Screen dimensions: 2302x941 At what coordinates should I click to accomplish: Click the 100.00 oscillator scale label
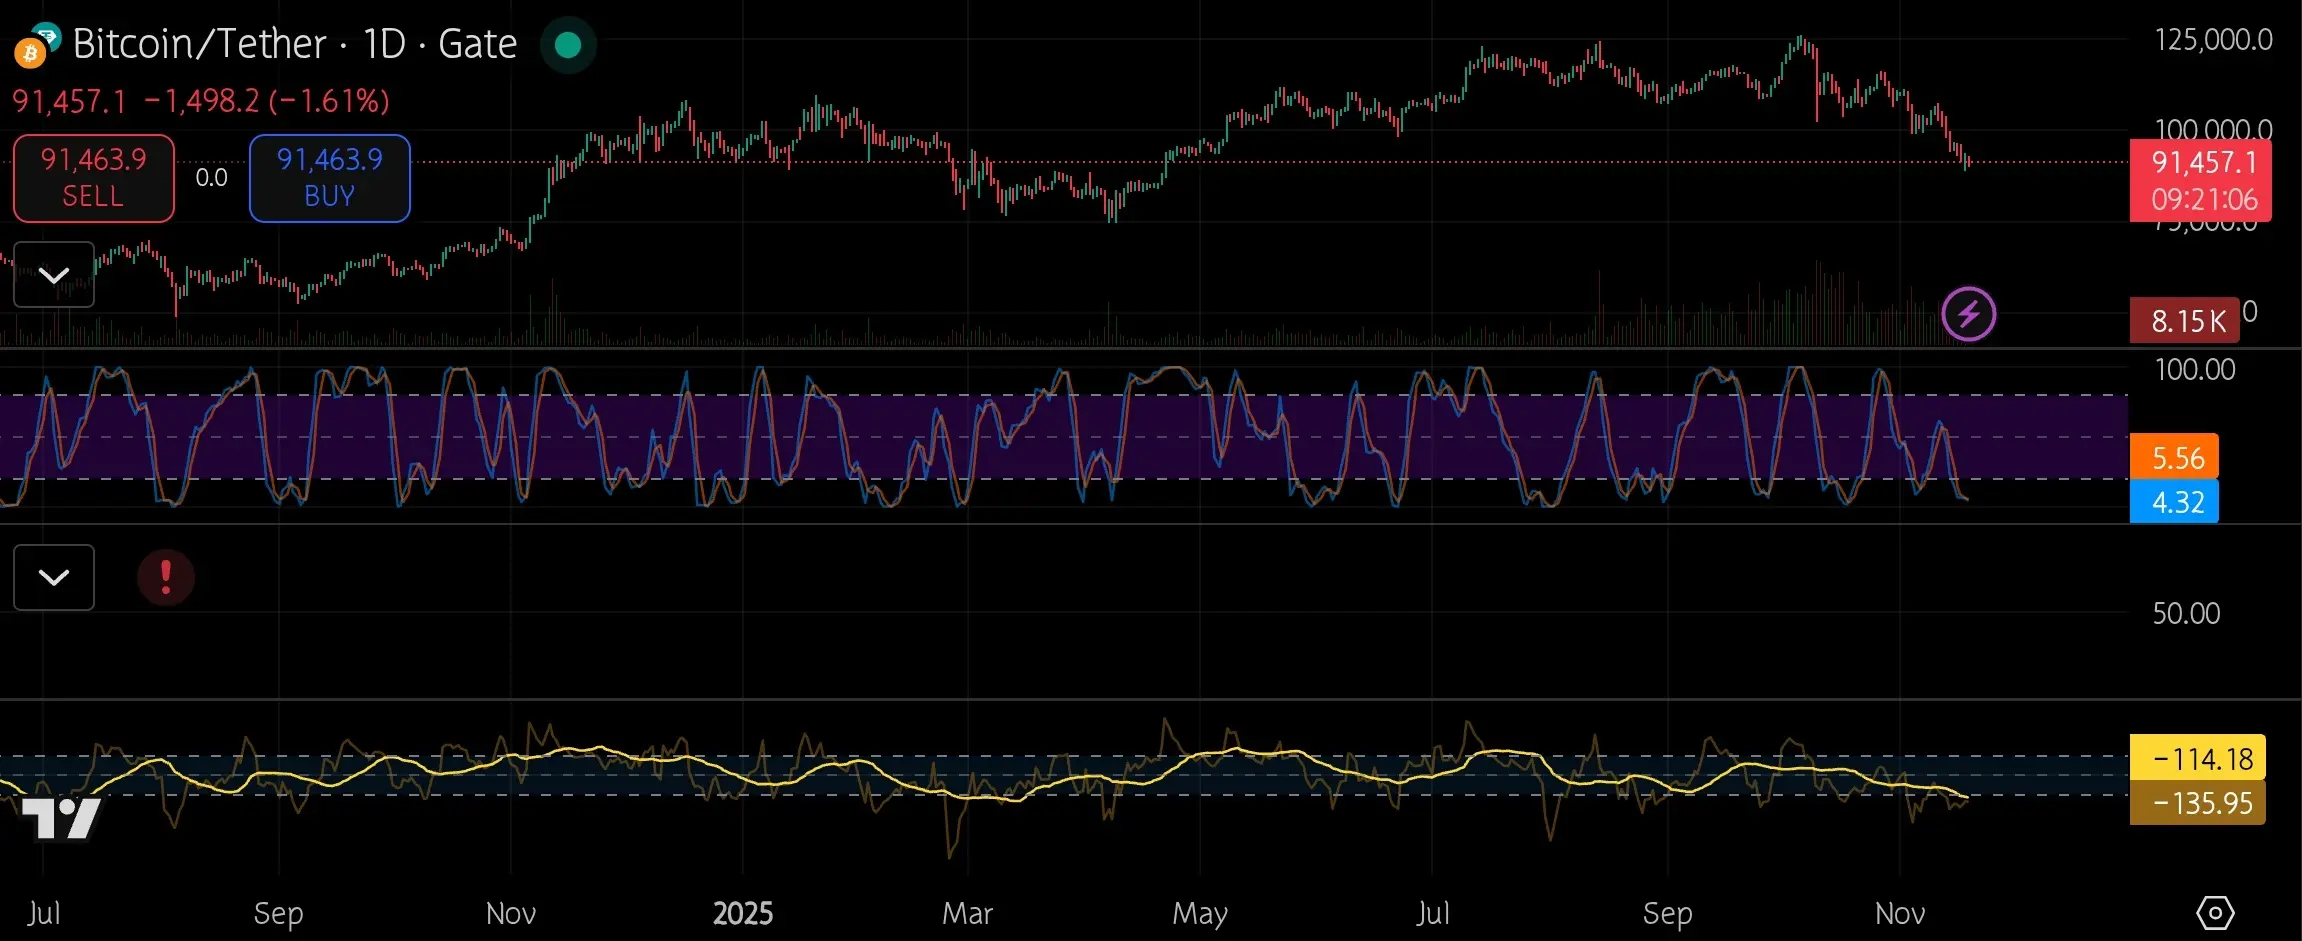[x=2195, y=370]
